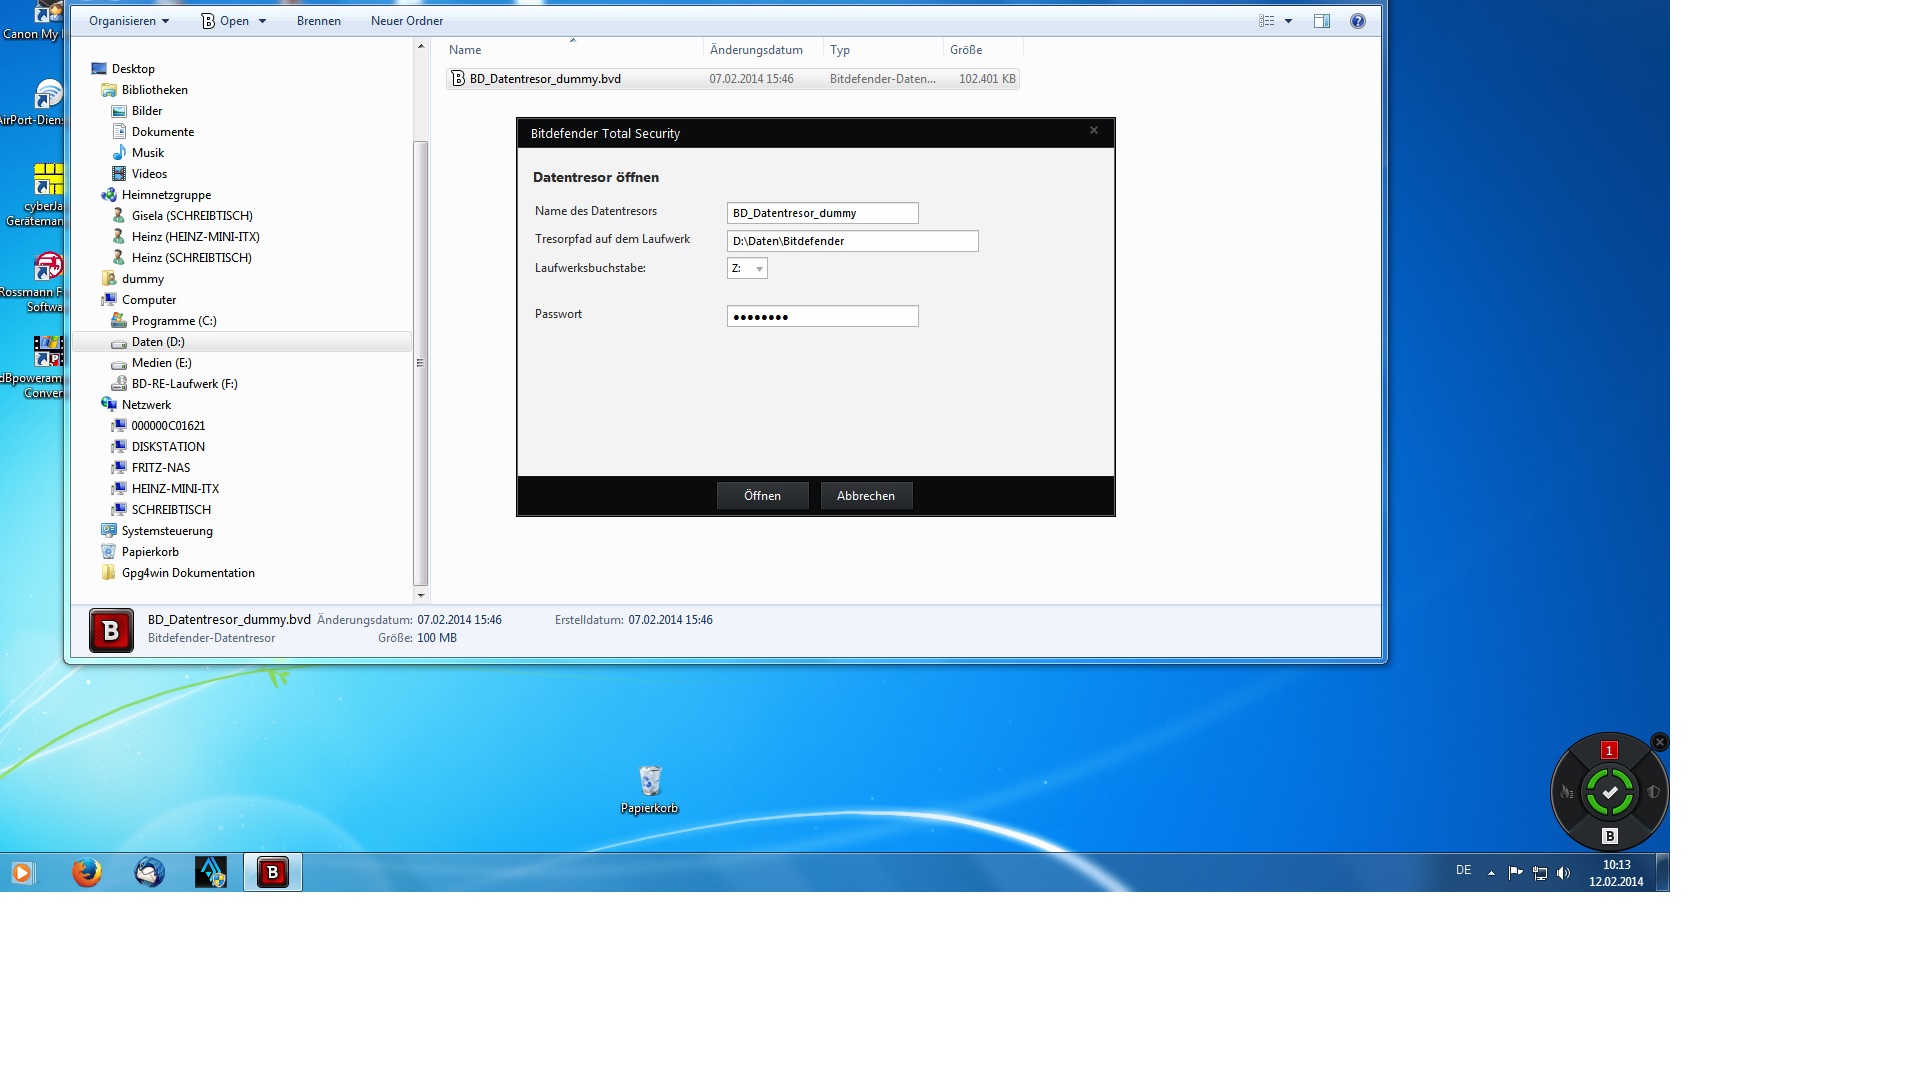
Task: Close the Bitdefender desktop widget
Action: pos(1660,742)
